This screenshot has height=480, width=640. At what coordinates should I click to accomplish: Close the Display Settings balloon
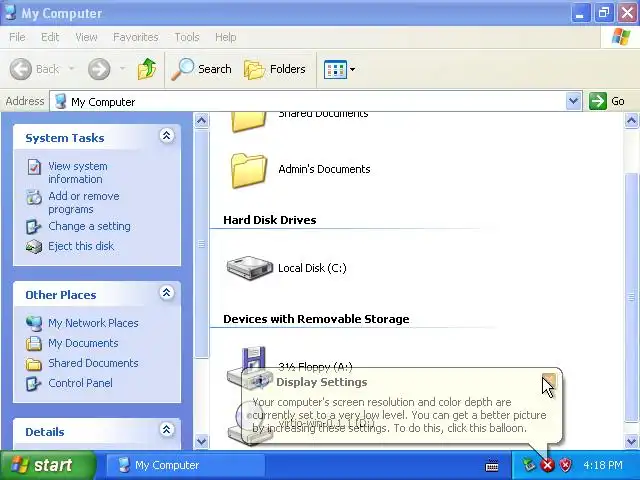[x=549, y=380]
